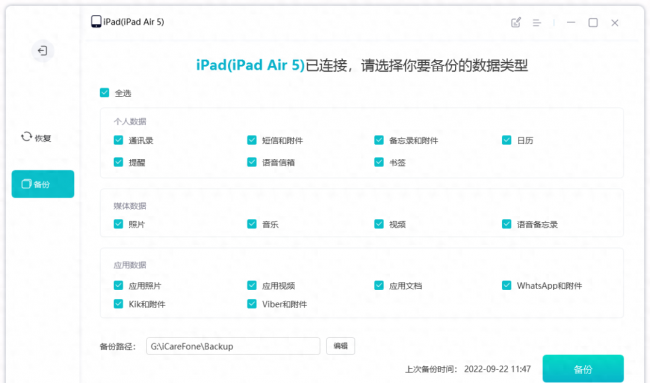Uncheck the 照片 photos checkbox
This screenshot has width=650, height=383.
[x=119, y=224]
